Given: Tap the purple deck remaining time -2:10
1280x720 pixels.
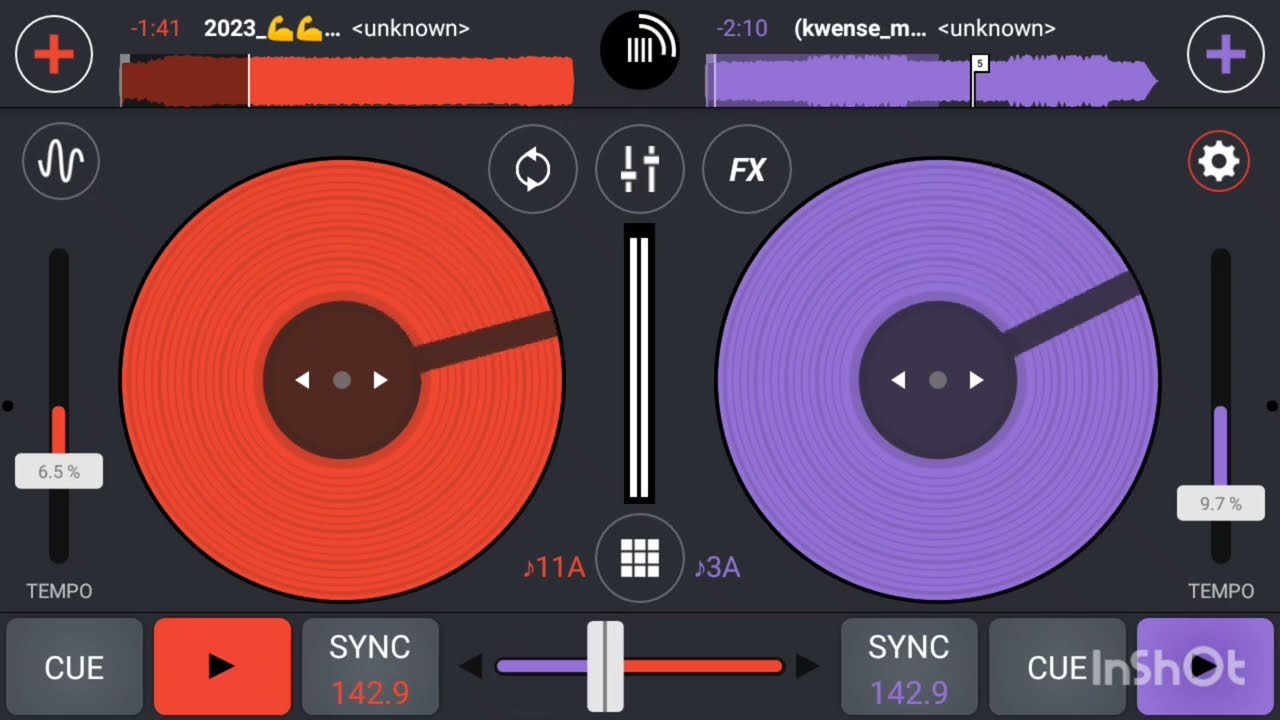Looking at the screenshot, I should point(742,28).
